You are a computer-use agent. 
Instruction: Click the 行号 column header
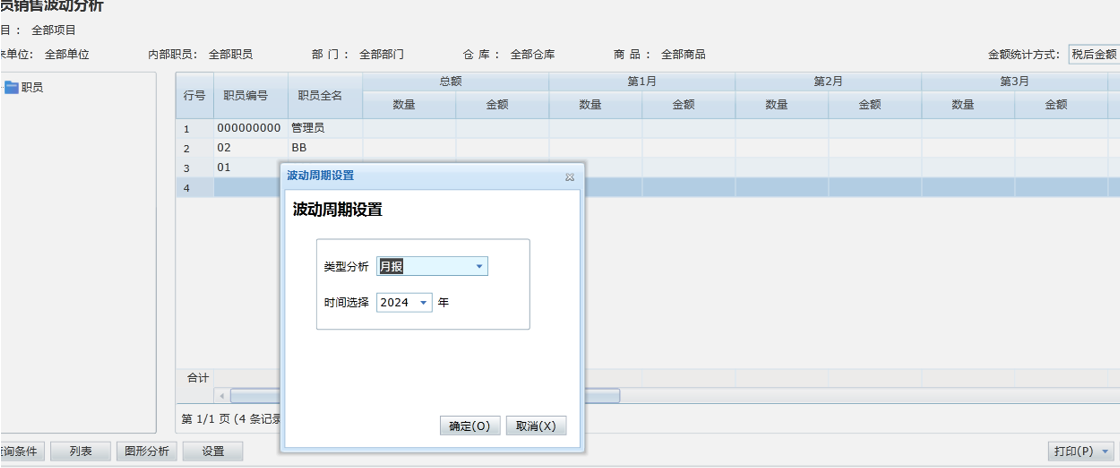point(195,95)
